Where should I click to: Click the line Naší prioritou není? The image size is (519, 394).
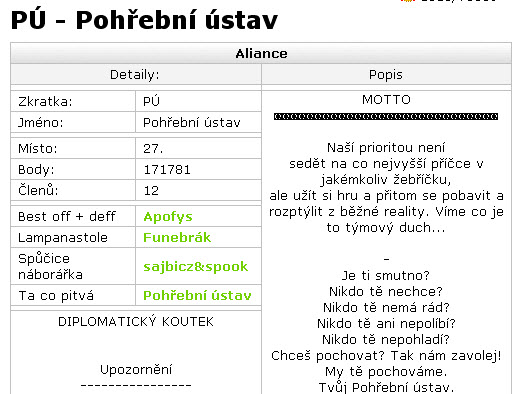pos(386,147)
